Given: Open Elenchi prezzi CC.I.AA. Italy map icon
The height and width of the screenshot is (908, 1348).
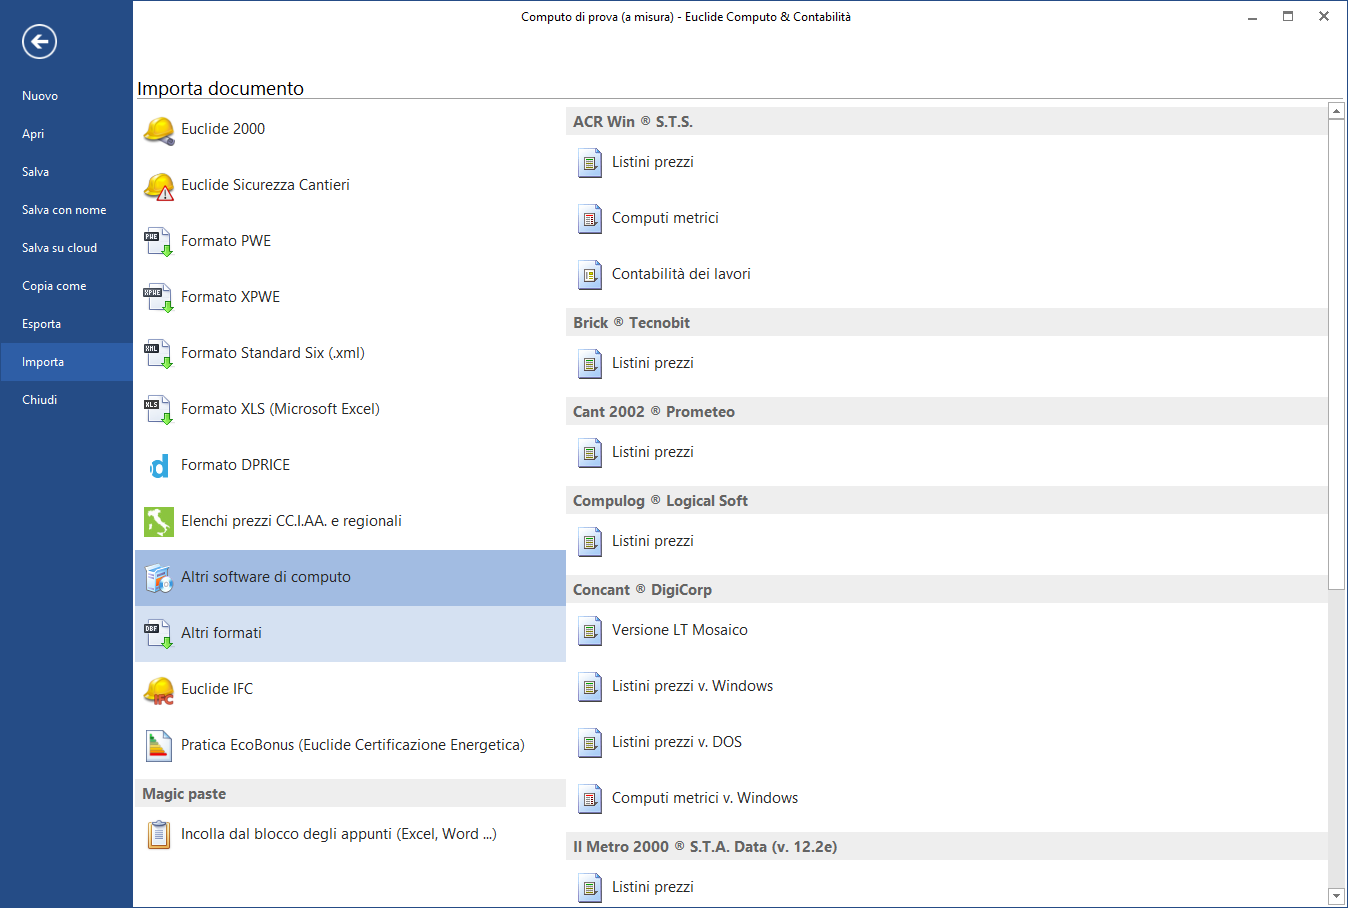Looking at the screenshot, I should pyautogui.click(x=159, y=522).
